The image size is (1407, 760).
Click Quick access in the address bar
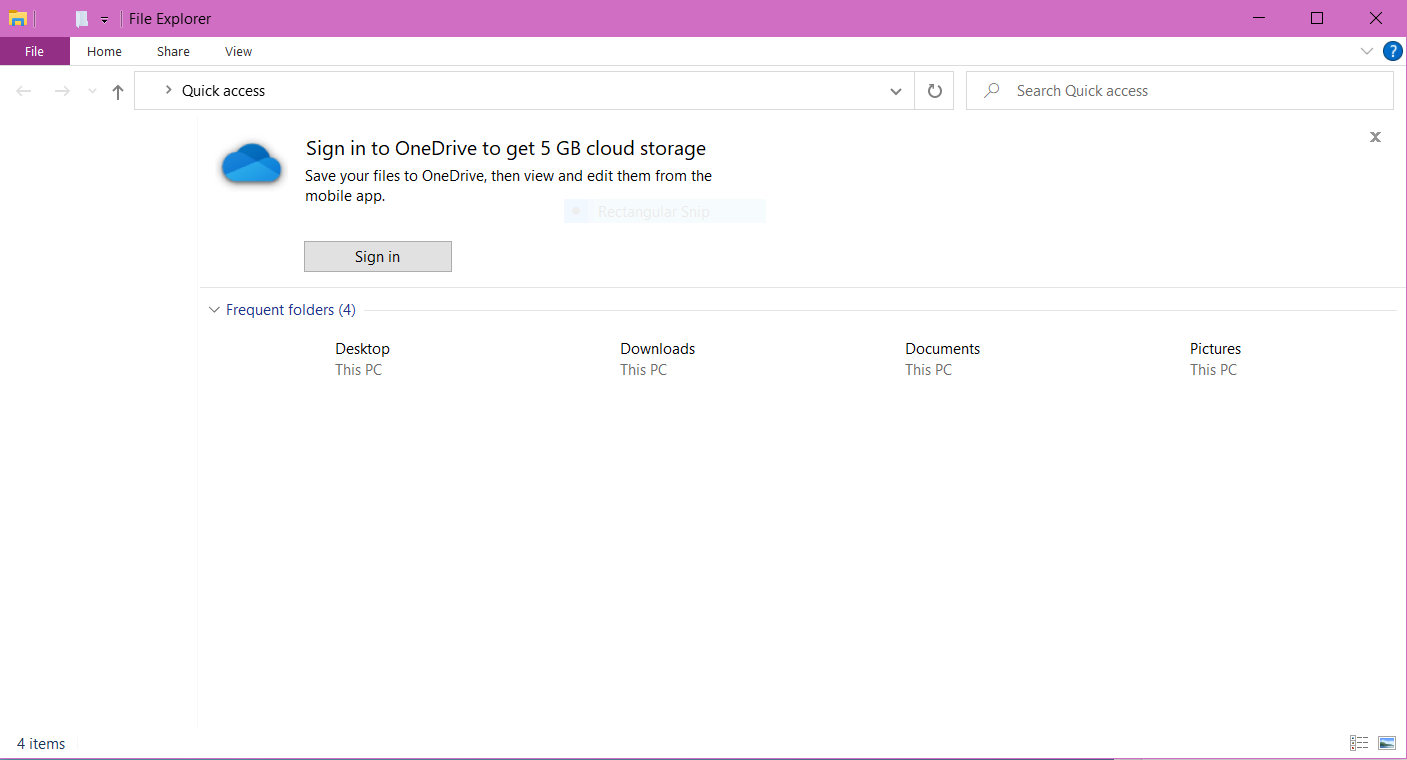[223, 91]
